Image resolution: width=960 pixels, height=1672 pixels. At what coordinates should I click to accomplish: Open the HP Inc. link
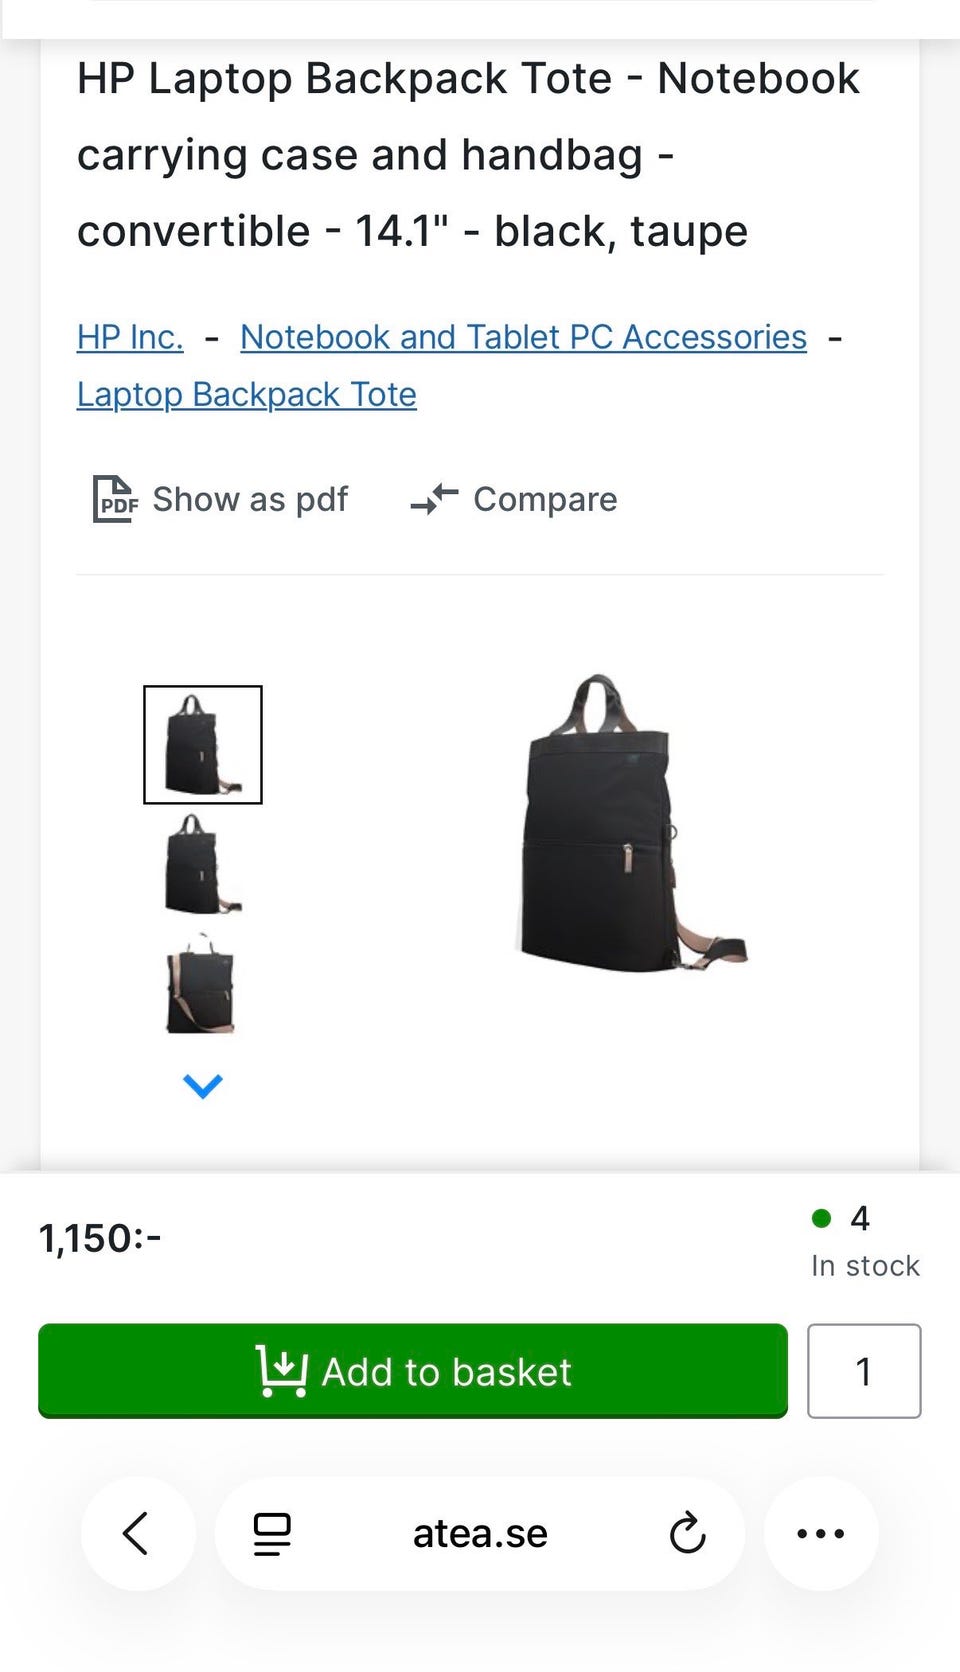click(130, 337)
